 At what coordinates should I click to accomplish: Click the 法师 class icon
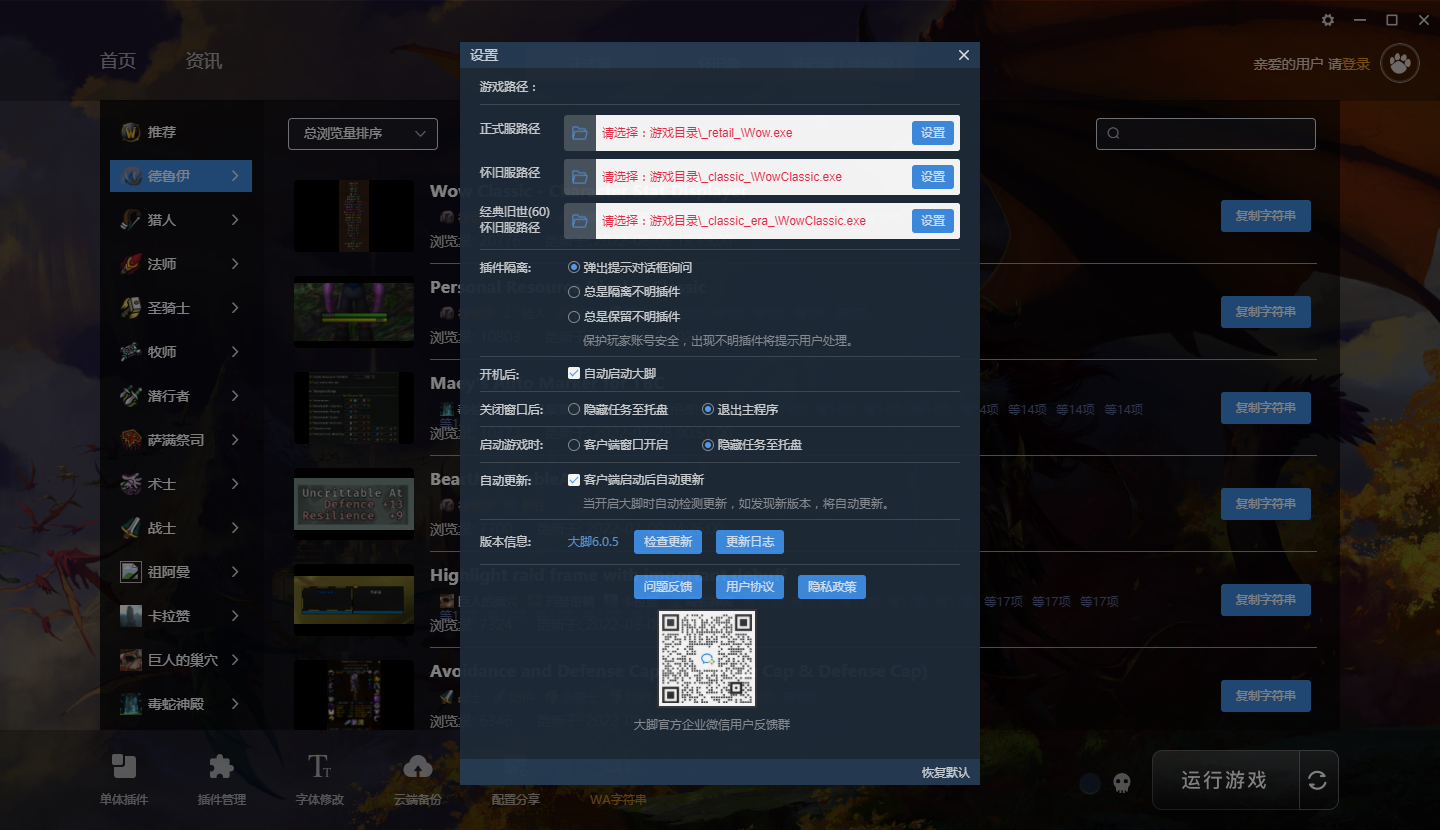pyautogui.click(x=130, y=264)
